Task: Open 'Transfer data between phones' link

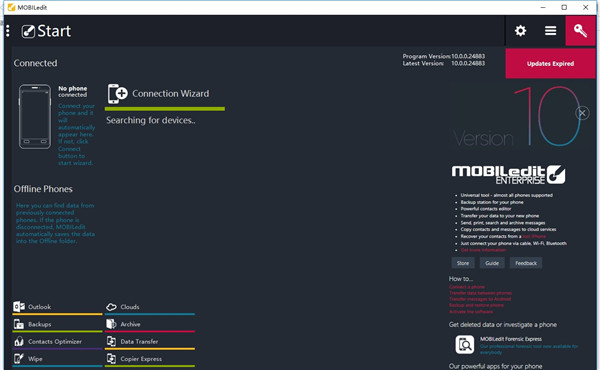Action: coord(481,293)
